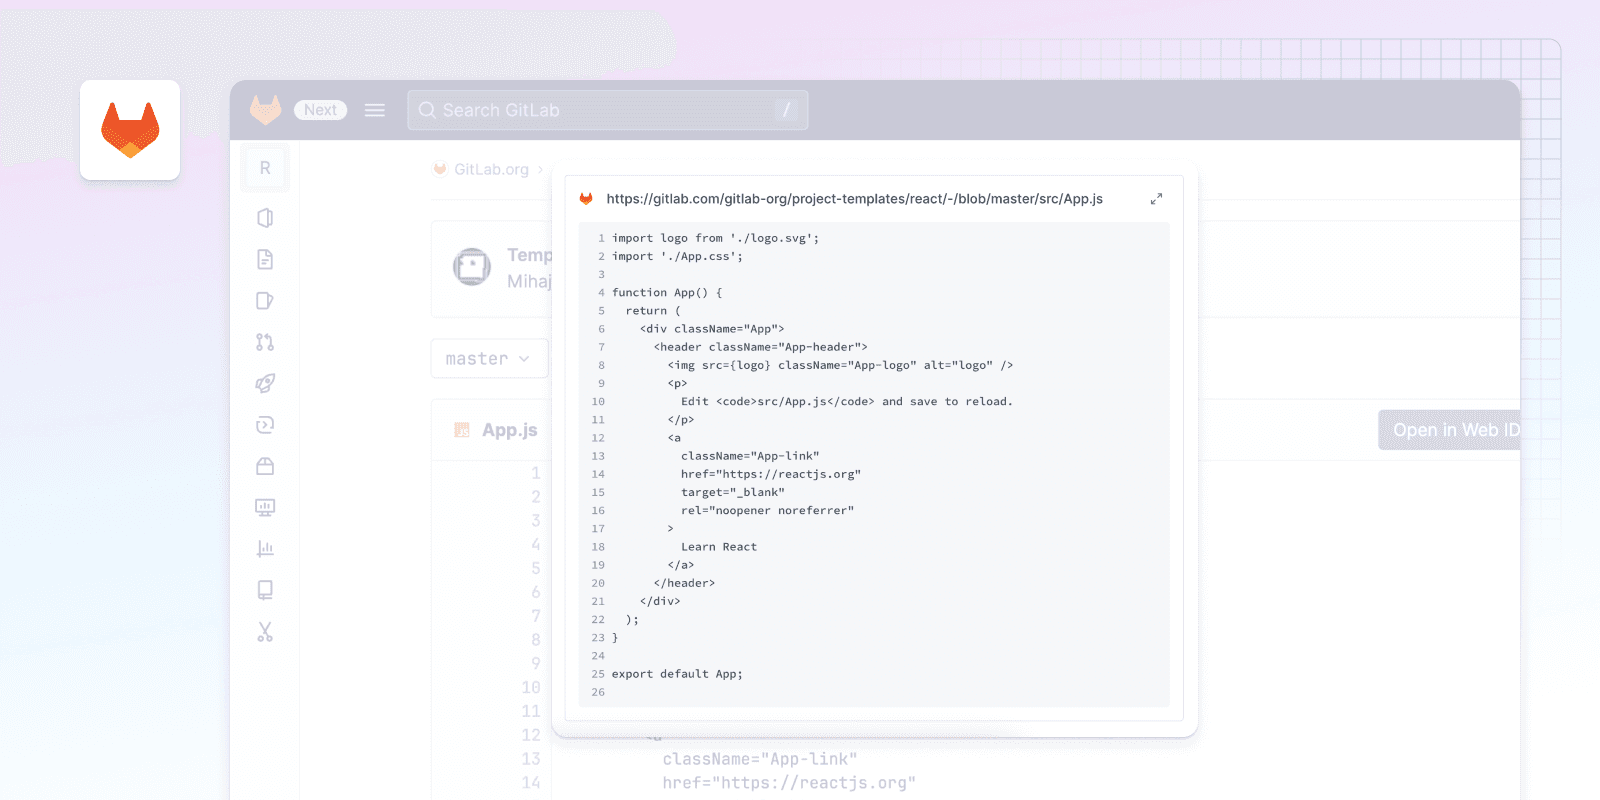Viewport: 1600px width, 800px height.
Task: Click the Next badge in top bar
Action: (320, 110)
